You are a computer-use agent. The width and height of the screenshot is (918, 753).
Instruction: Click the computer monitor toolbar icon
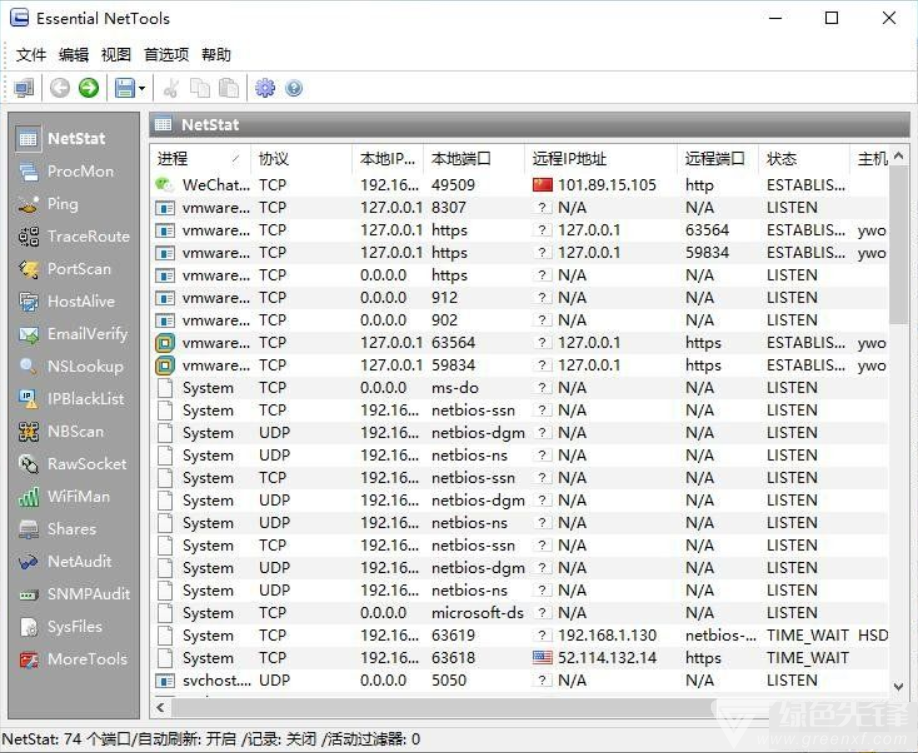pos(24,88)
